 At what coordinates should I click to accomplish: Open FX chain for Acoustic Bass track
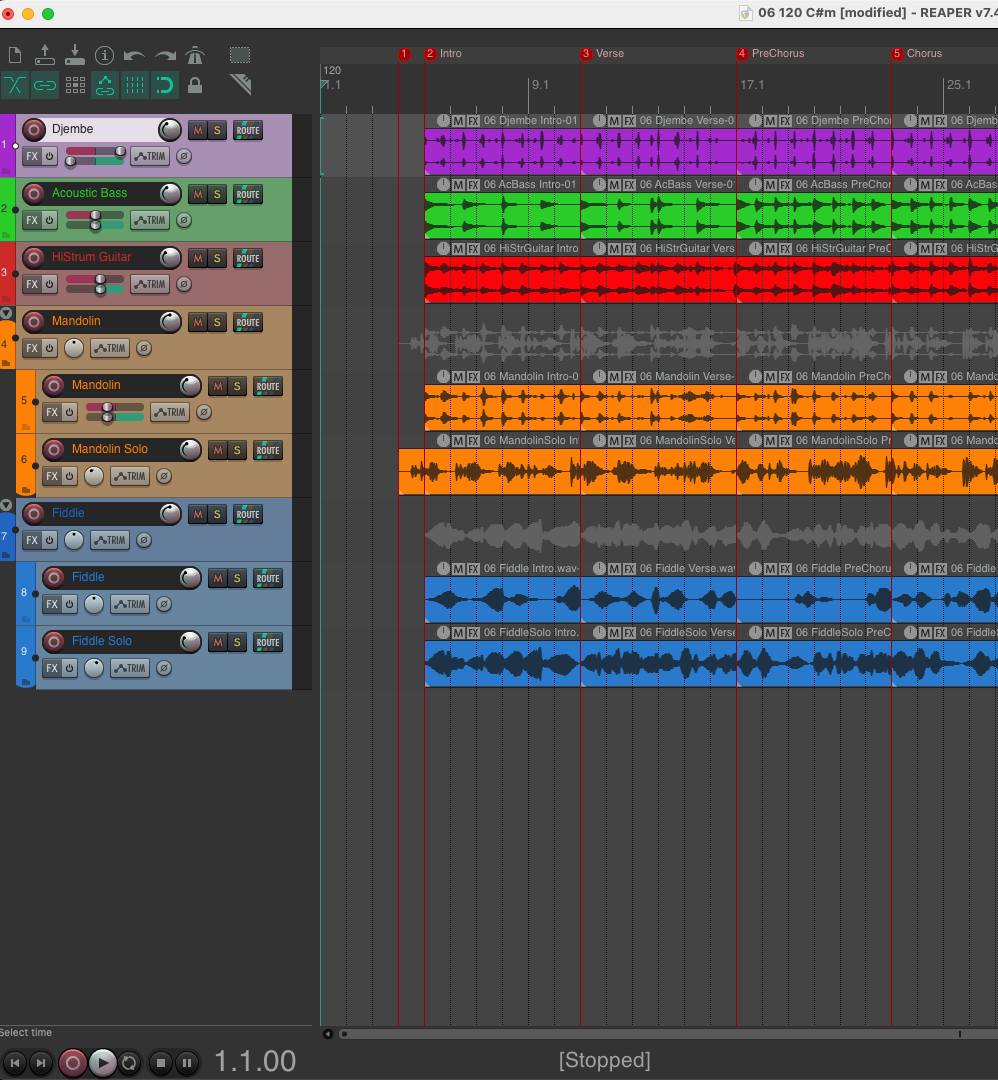[x=32, y=220]
